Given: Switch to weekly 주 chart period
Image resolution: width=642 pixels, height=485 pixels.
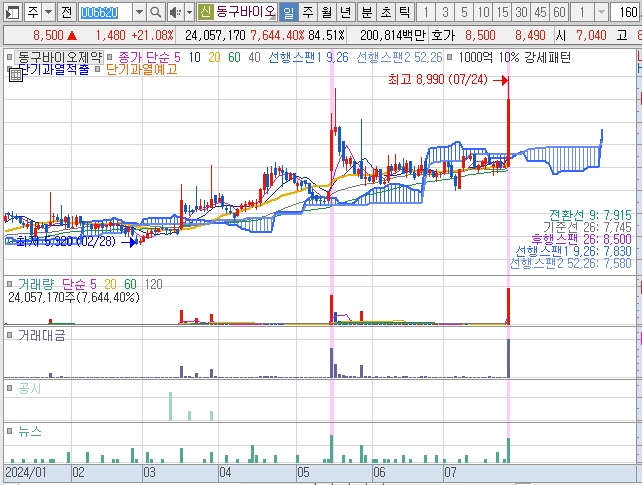Looking at the screenshot, I should pyautogui.click(x=308, y=12).
